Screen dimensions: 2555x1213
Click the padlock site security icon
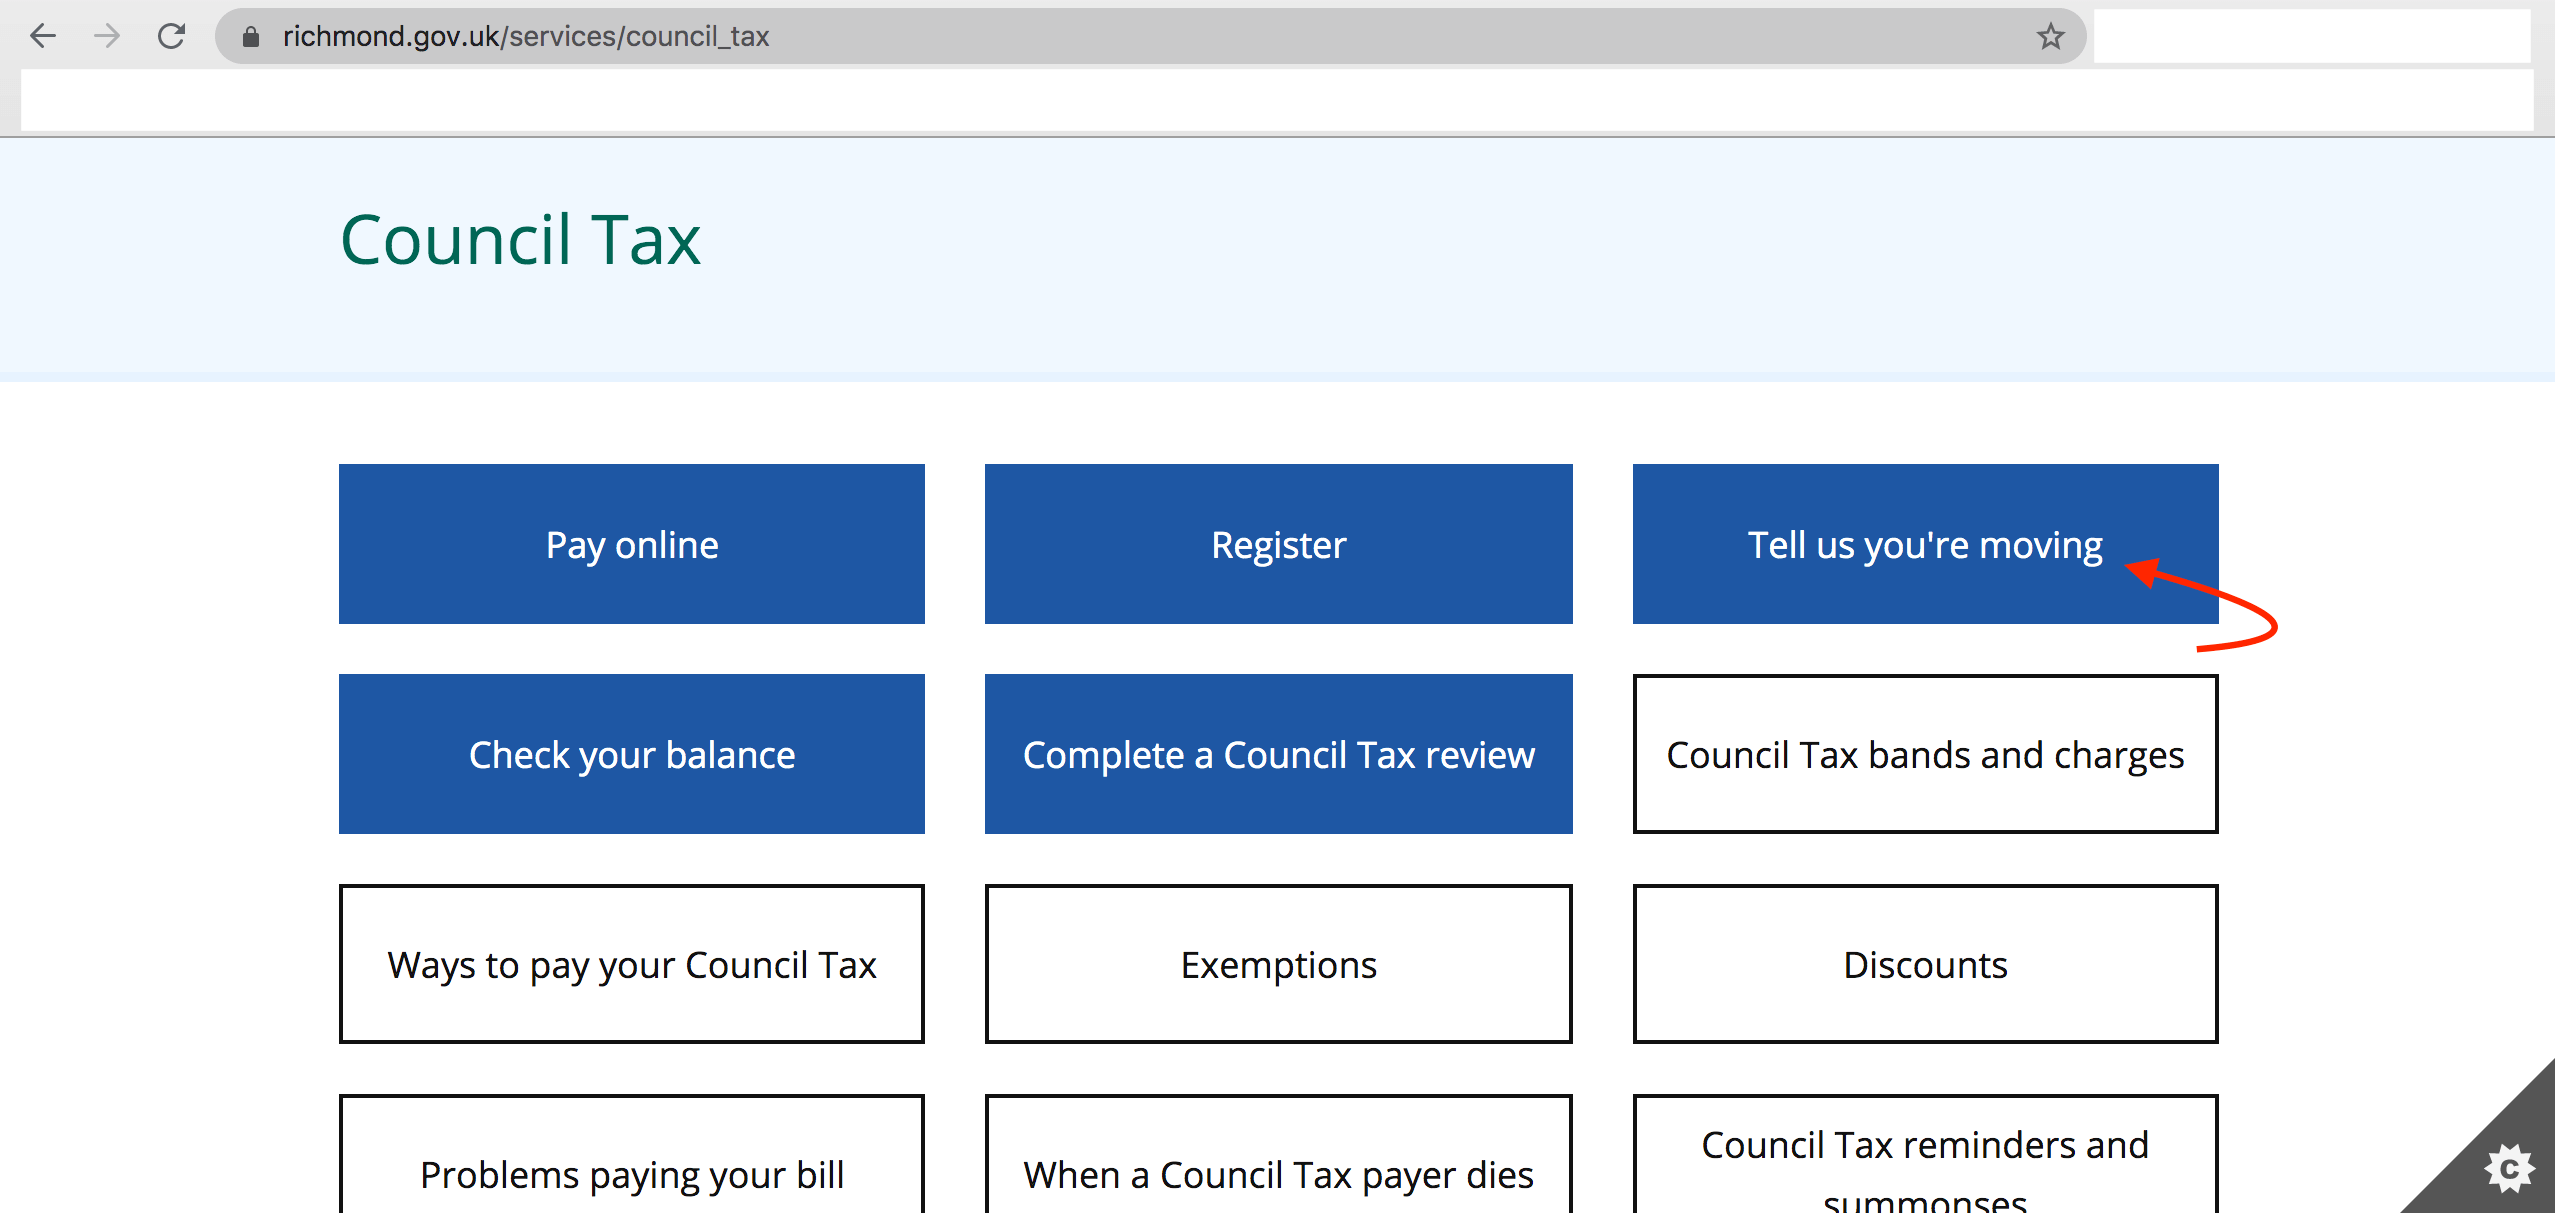coord(251,37)
